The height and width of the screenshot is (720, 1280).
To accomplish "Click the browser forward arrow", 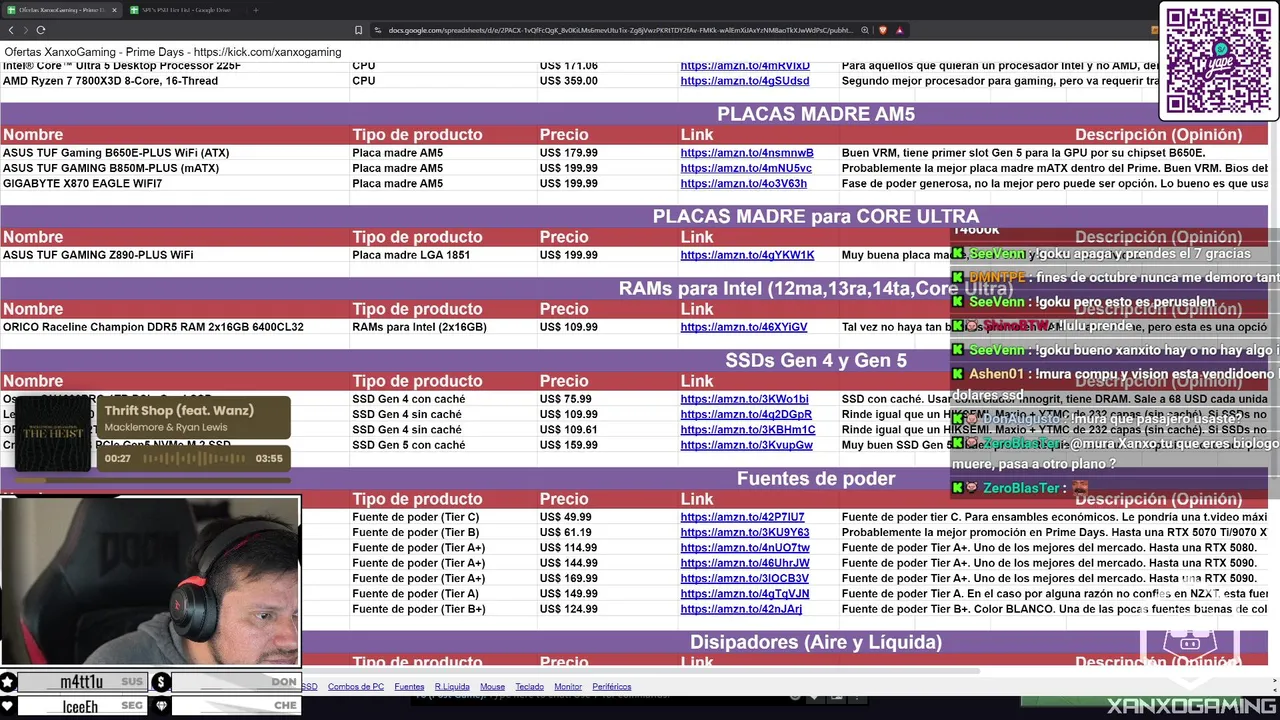I will [25, 30].
